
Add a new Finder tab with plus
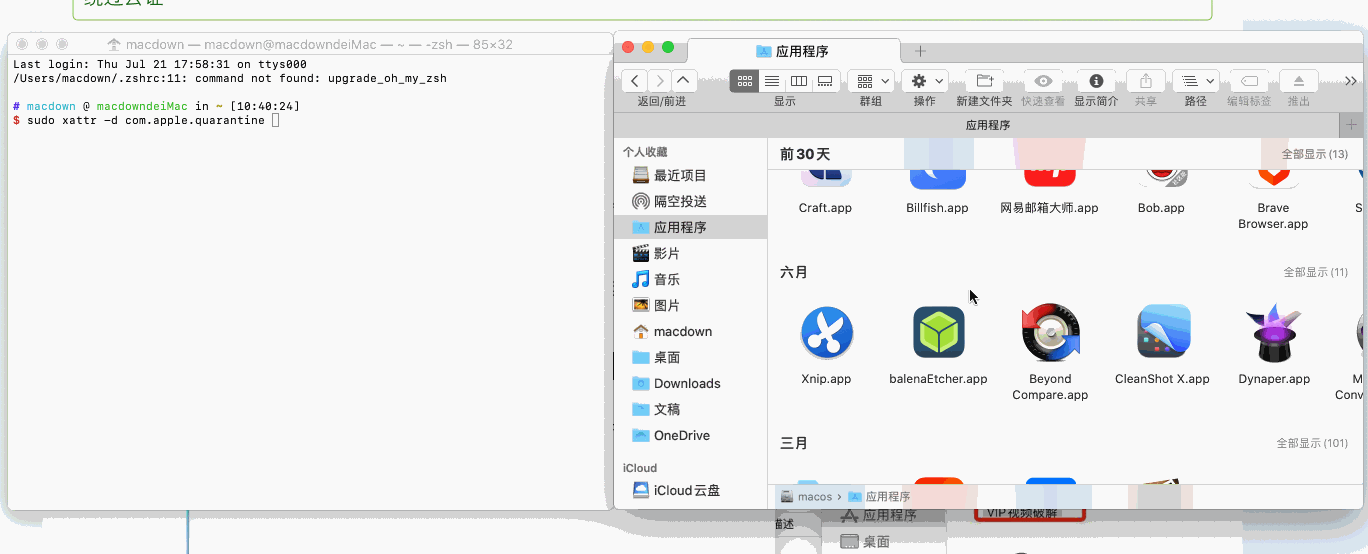[921, 51]
